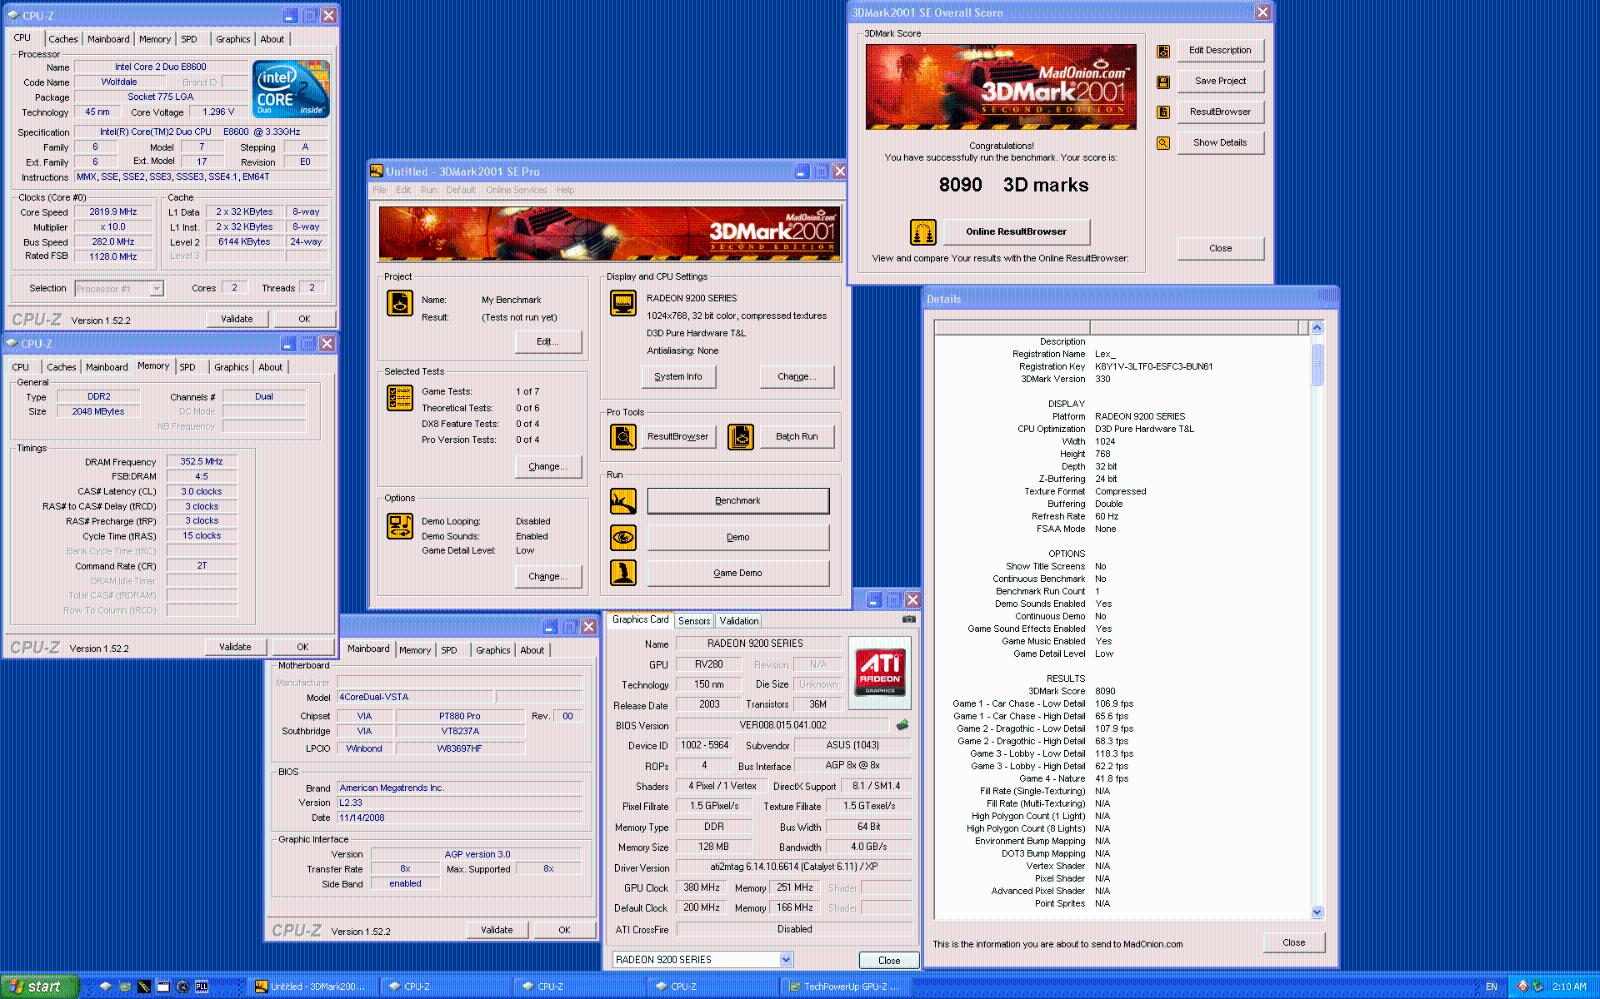1600x999 pixels.
Task: Click the system clock showing 2:10 AM
Action: [x=1569, y=986]
